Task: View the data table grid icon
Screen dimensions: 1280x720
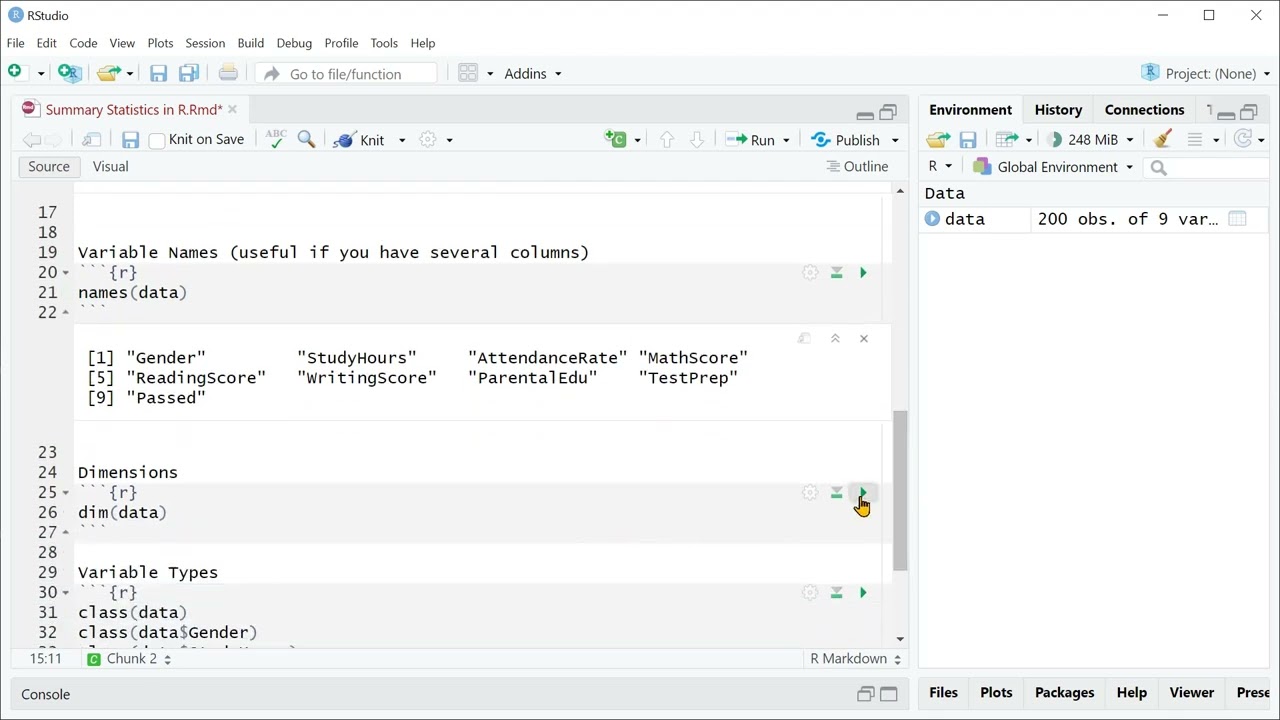Action: pyautogui.click(x=1237, y=219)
